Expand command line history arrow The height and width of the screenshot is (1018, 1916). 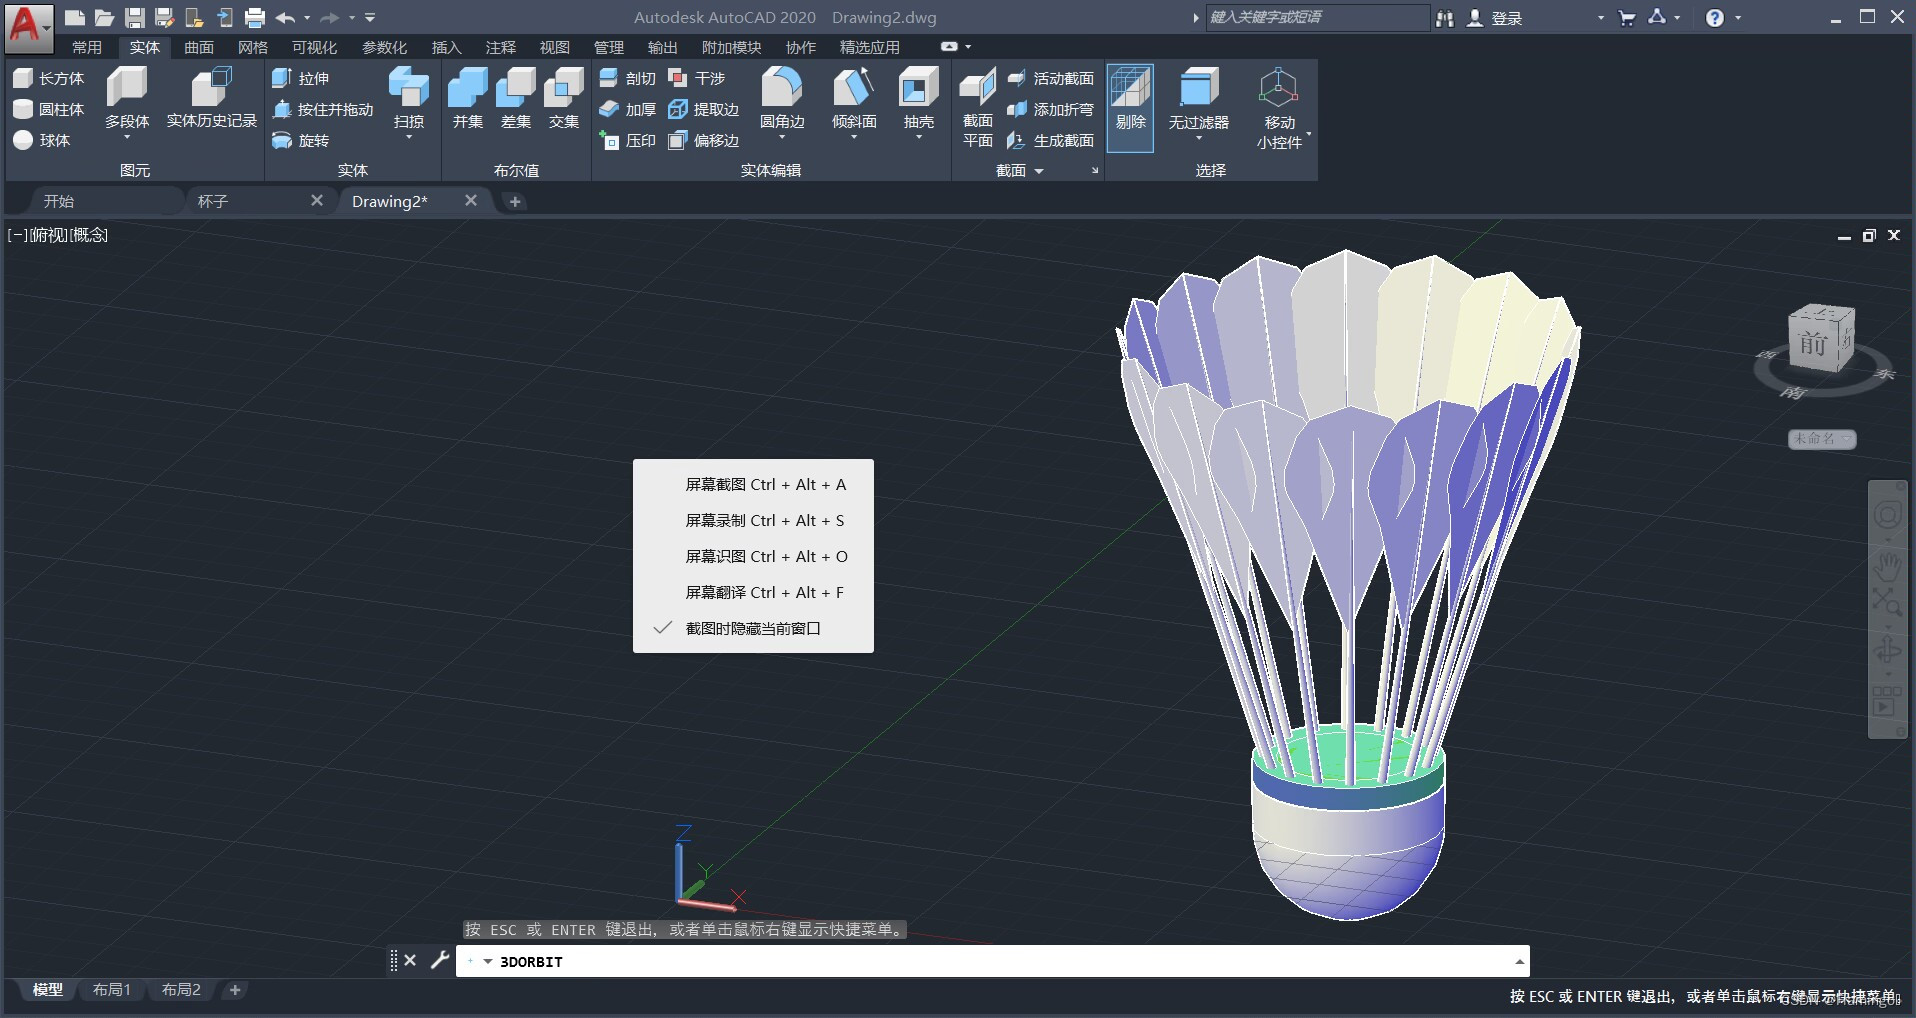tap(1519, 962)
